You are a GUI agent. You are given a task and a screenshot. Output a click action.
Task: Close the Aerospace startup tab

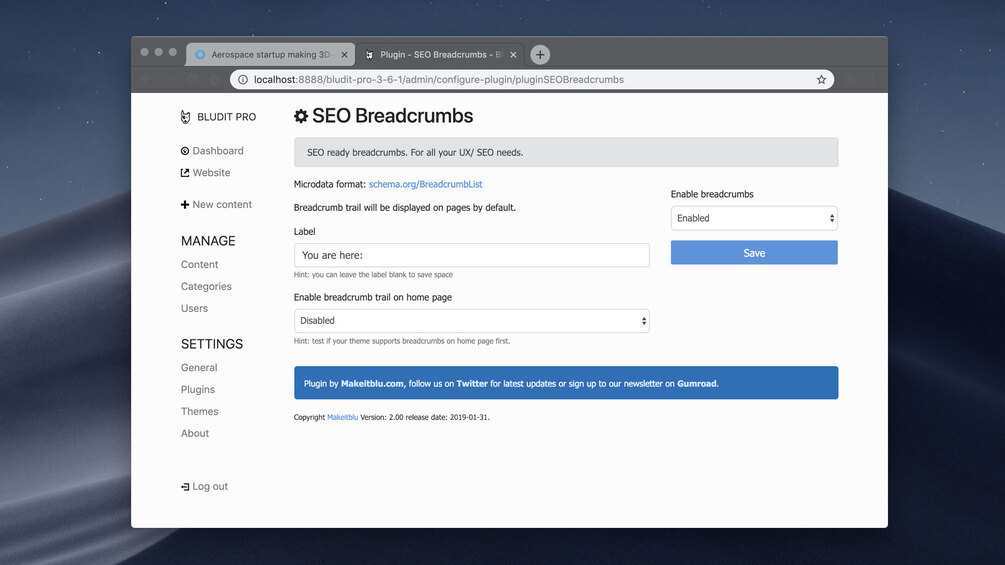(x=344, y=55)
